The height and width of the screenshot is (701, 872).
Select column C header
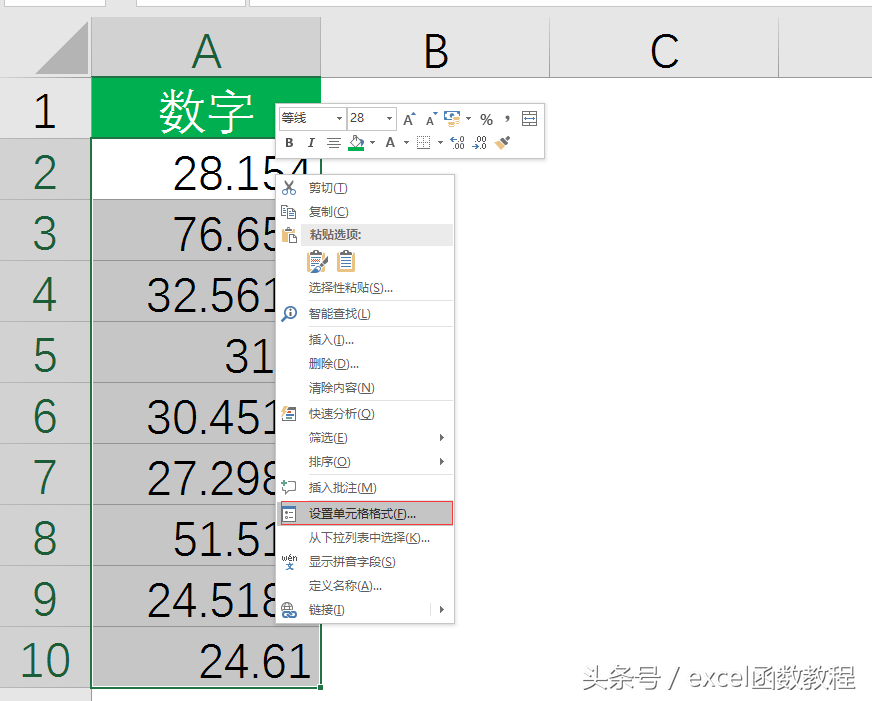tap(664, 47)
